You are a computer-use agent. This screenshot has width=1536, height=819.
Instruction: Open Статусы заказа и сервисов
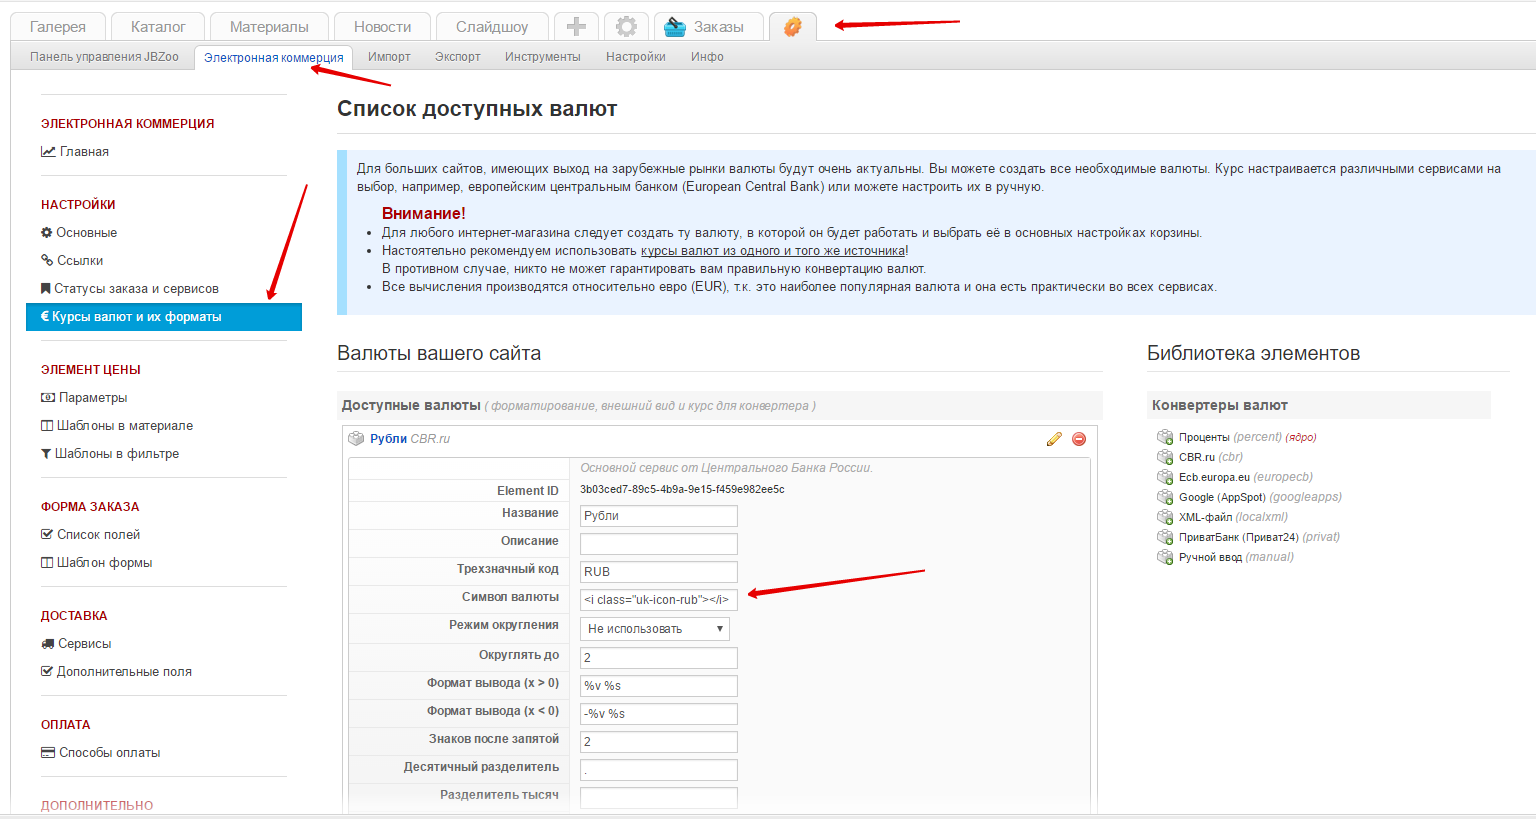136,289
